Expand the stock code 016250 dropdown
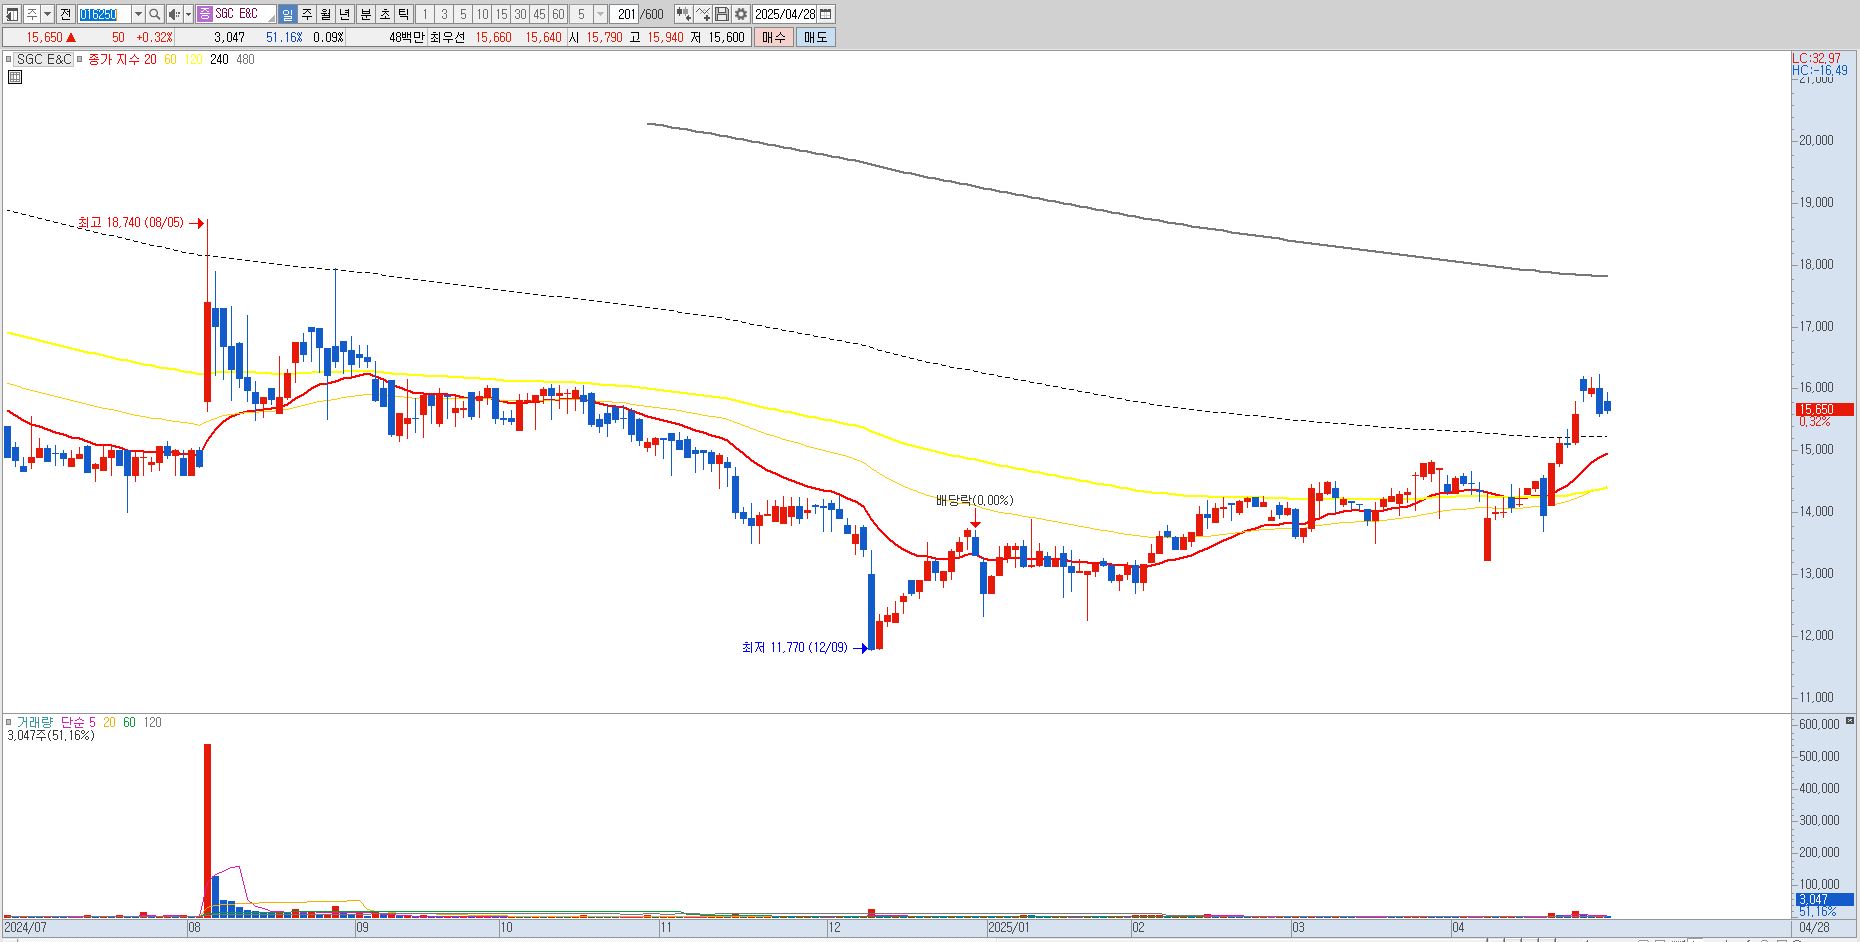The width and height of the screenshot is (1860, 942). (x=138, y=14)
